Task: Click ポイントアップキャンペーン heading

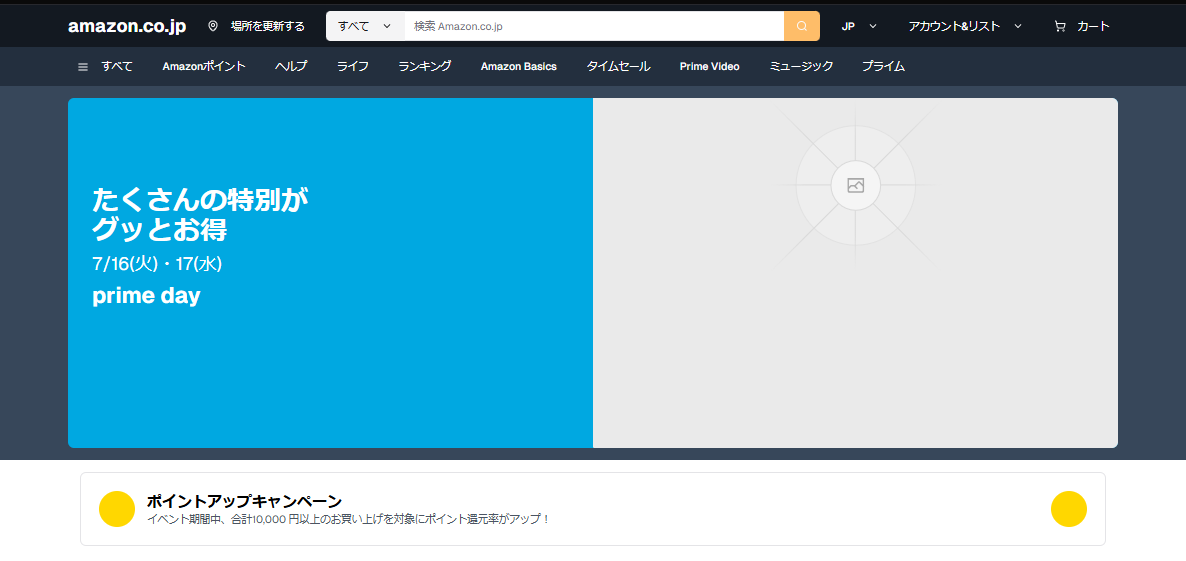Action: pos(244,501)
